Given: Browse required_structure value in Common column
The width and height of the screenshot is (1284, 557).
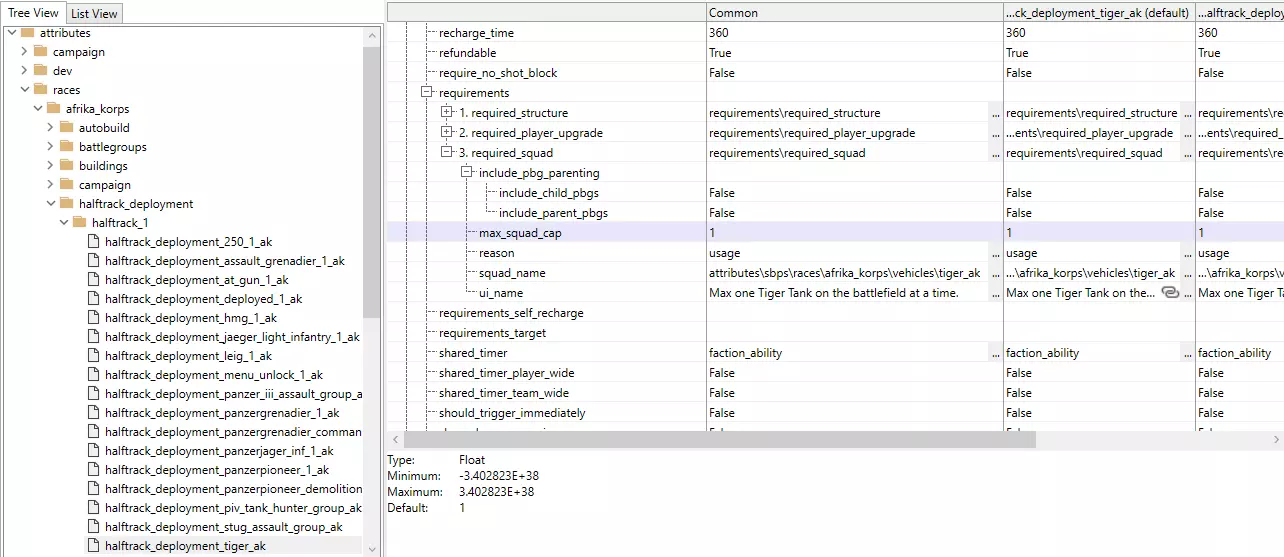Looking at the screenshot, I should (995, 113).
